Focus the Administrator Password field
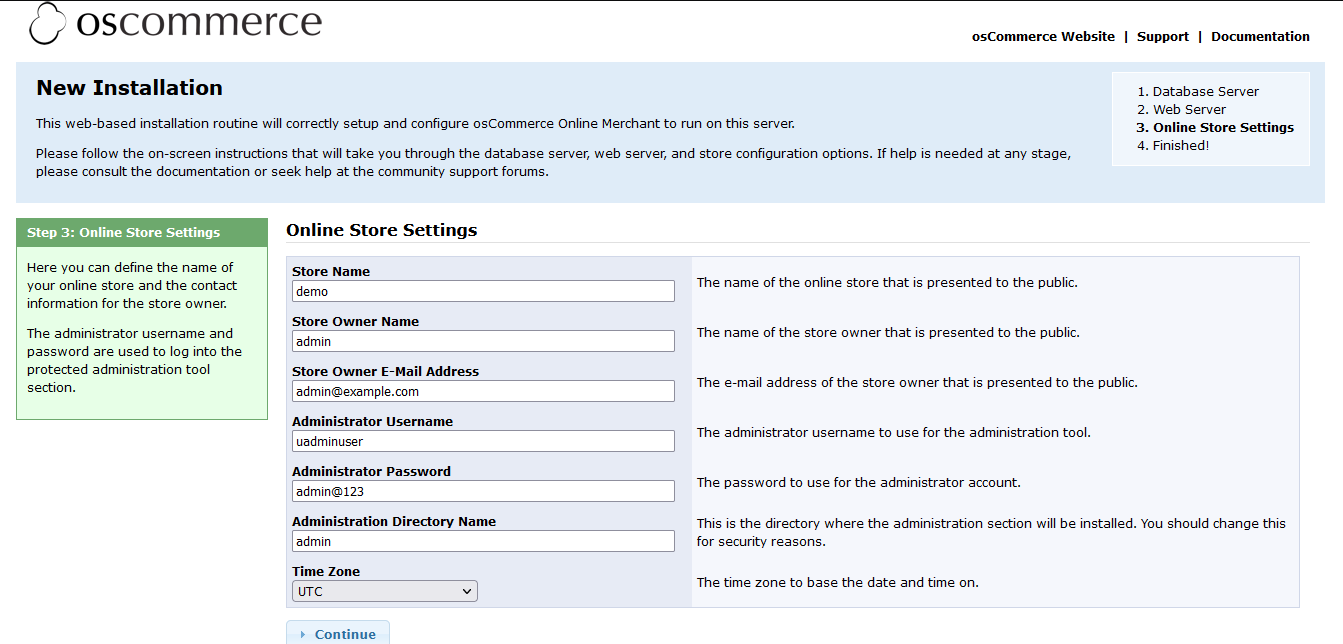This screenshot has width=1343, height=644. pos(483,491)
